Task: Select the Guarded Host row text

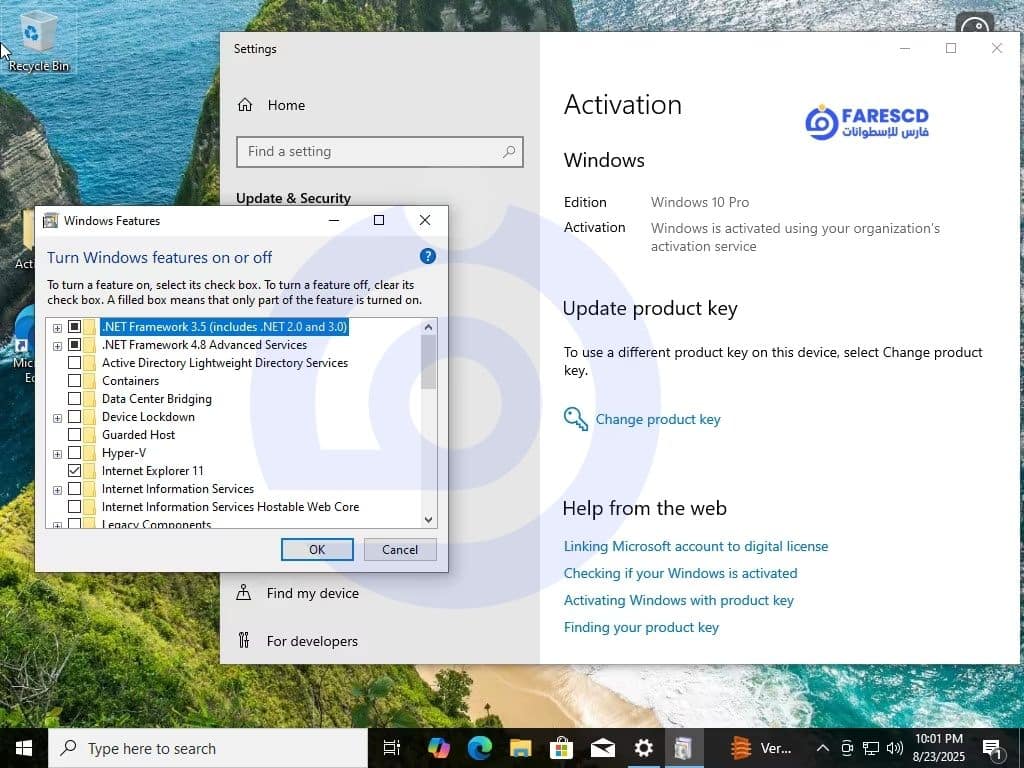Action: 138,435
